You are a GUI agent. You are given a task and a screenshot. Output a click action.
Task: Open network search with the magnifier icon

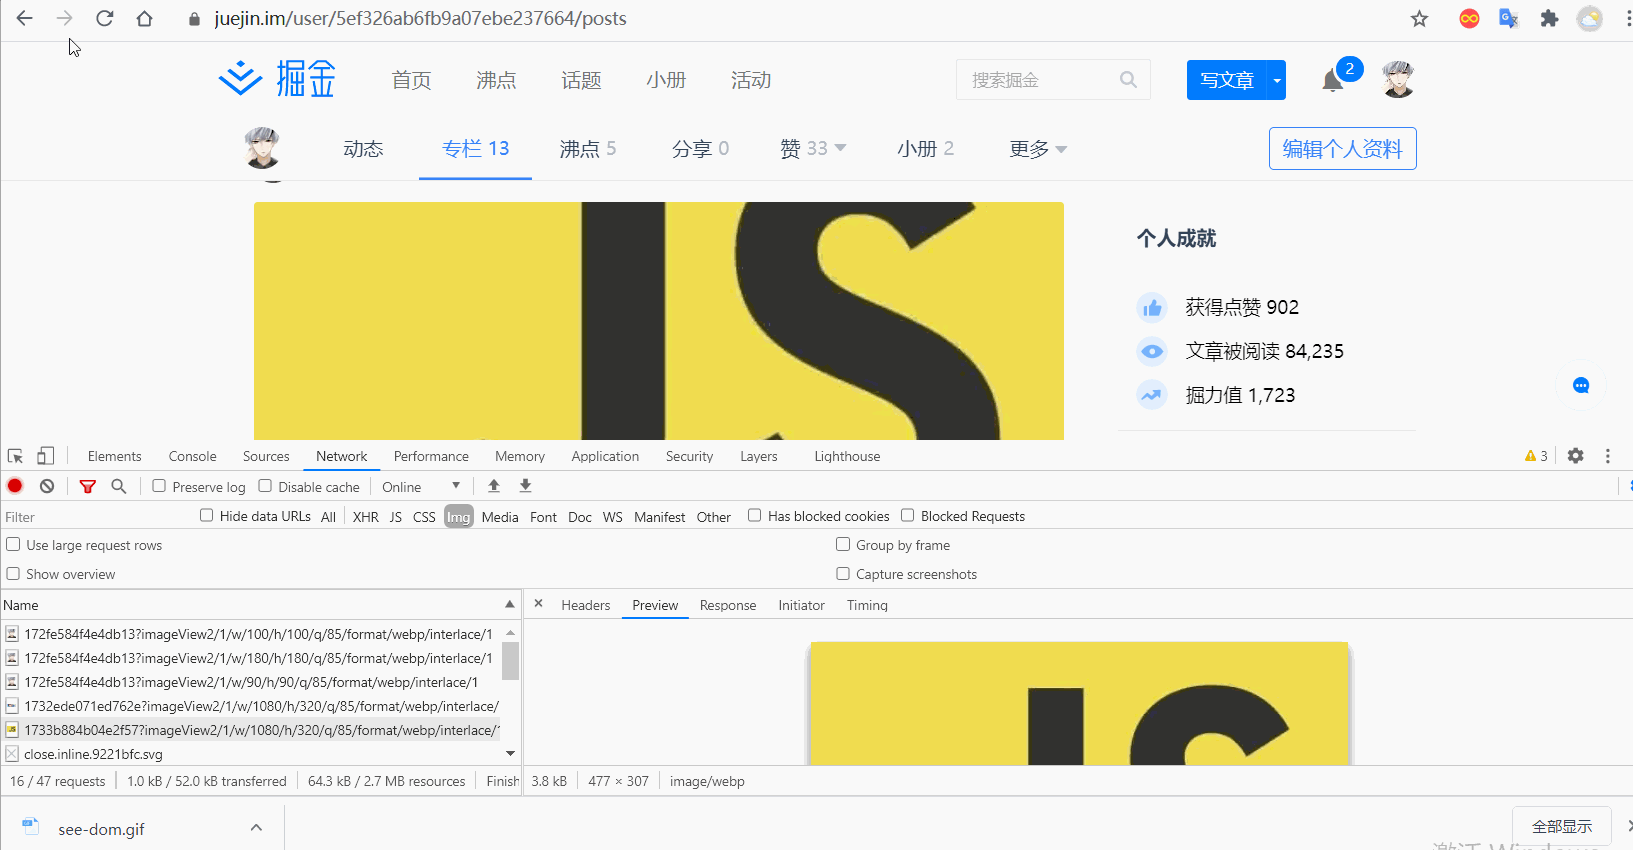(119, 486)
